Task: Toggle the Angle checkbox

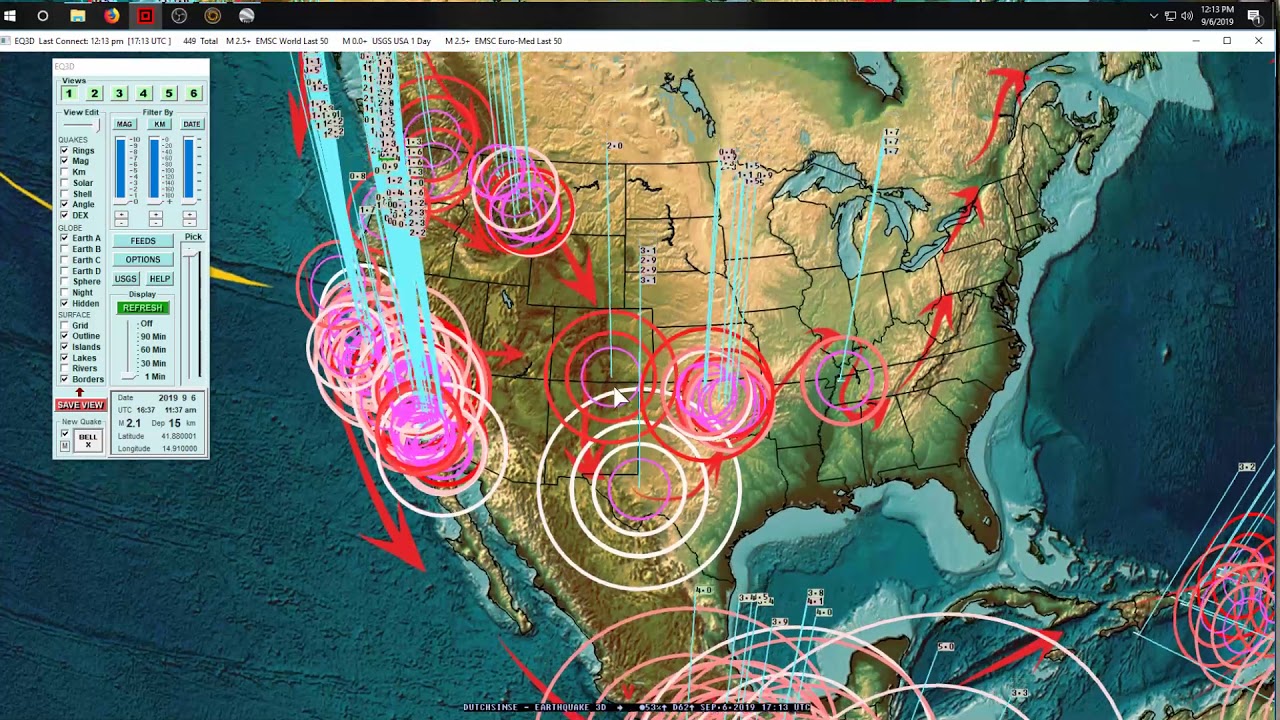Action: pos(64,204)
